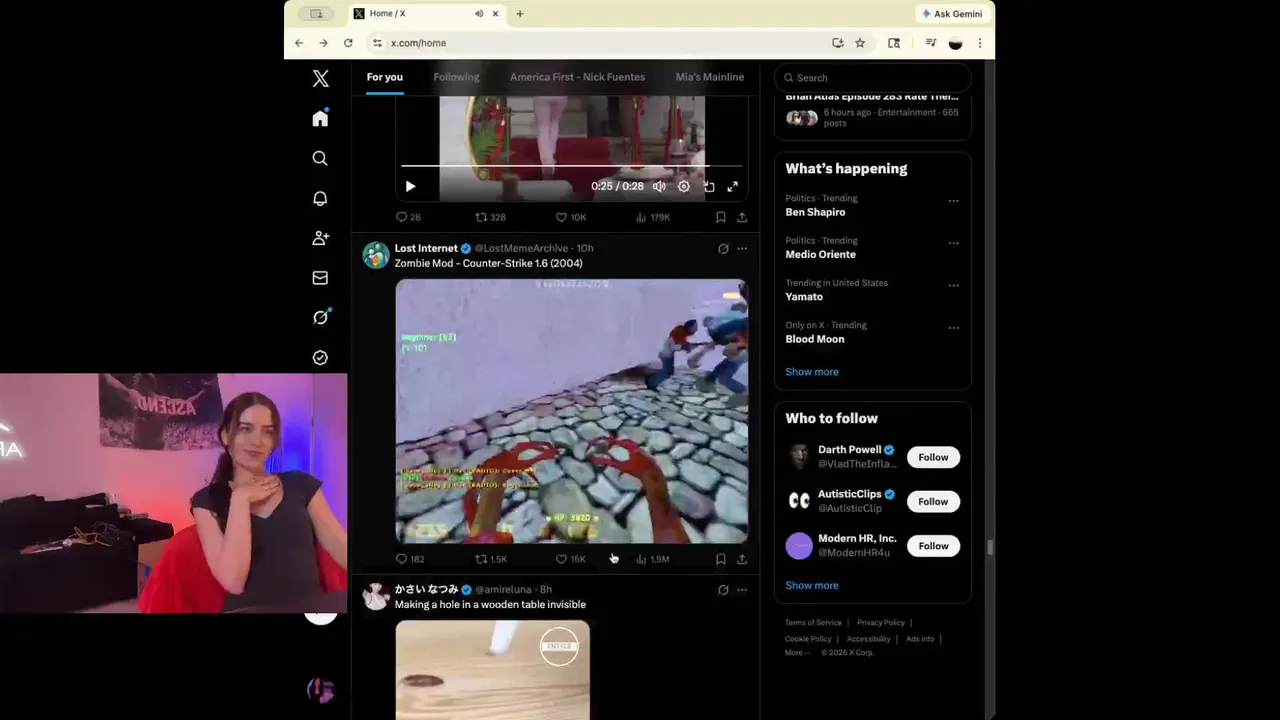
Task: Follow AutisticClips
Action: (x=933, y=501)
